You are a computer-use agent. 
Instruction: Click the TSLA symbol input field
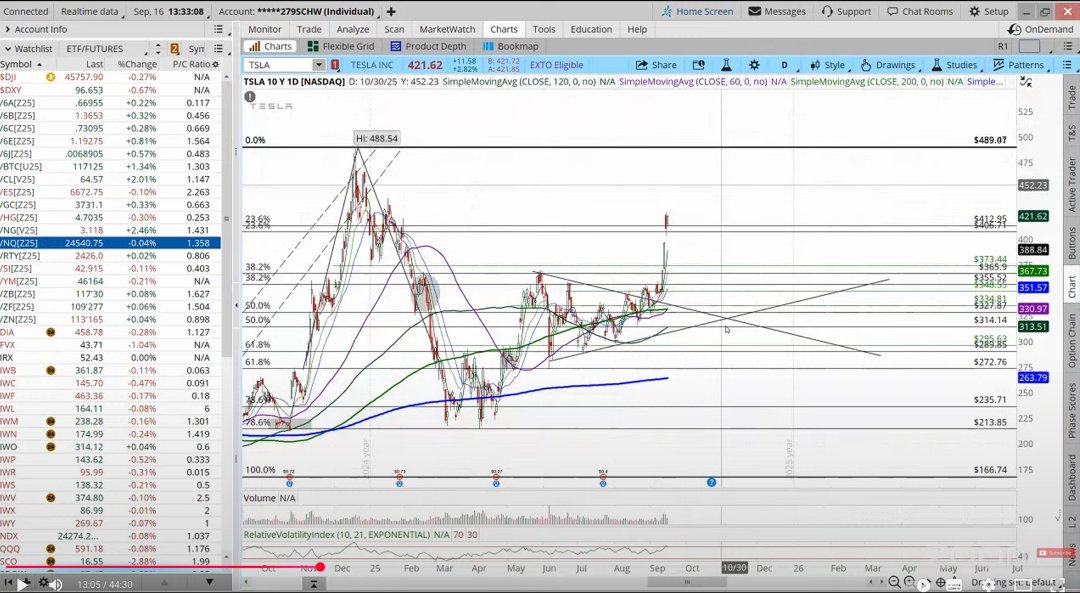(278, 65)
